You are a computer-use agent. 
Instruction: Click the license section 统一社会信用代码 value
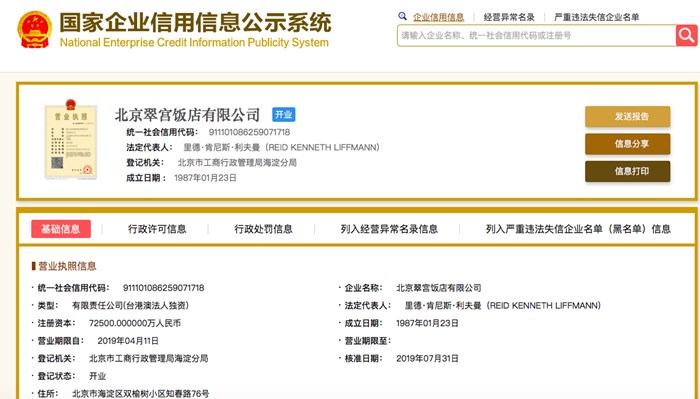163,288
